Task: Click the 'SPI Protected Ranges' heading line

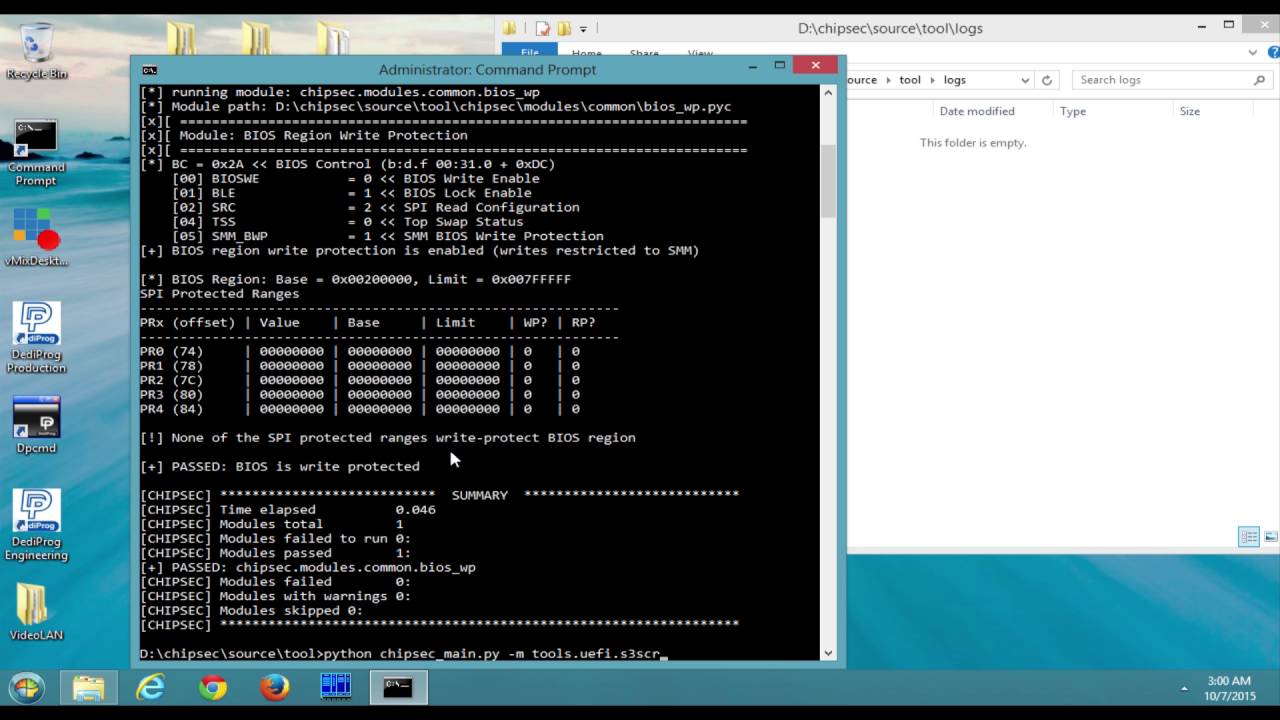Action: (x=220, y=294)
